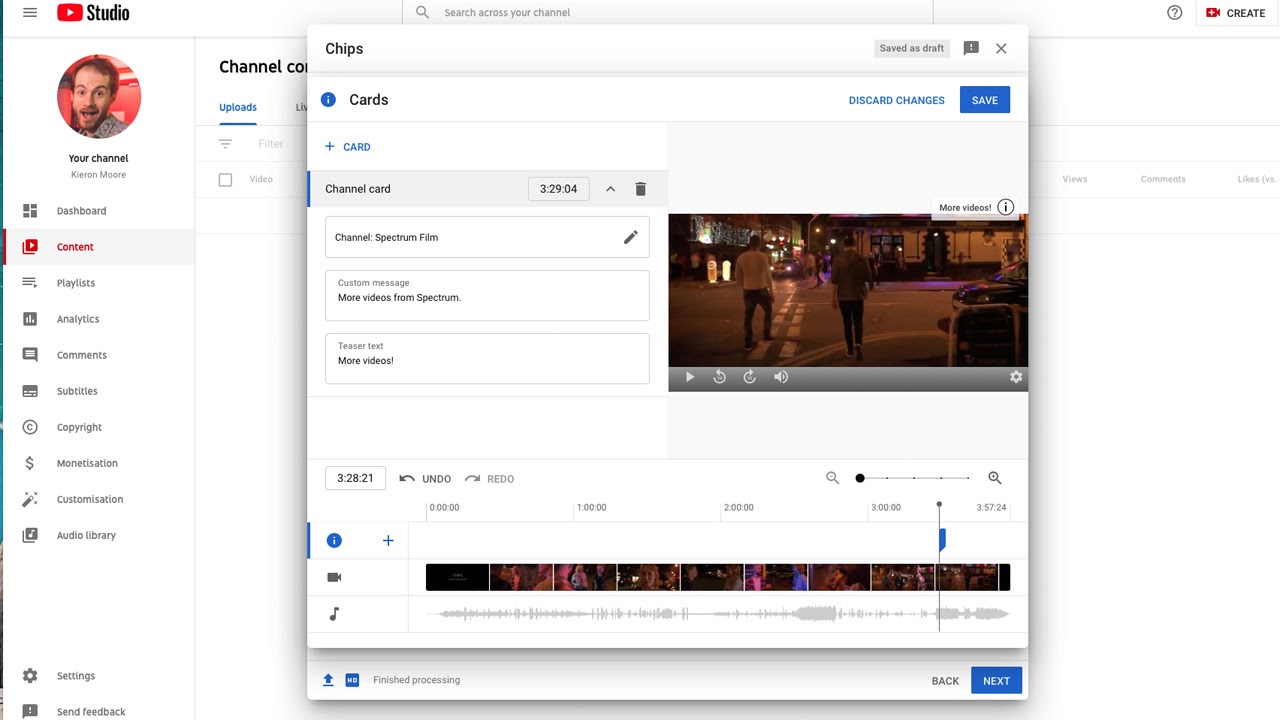Click the Custom message text field
Image resolution: width=1280 pixels, height=720 pixels.
pyautogui.click(x=487, y=296)
